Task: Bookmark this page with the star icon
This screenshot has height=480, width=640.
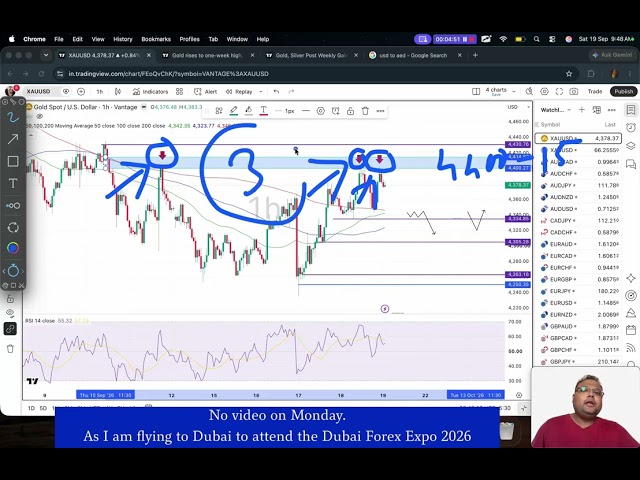Action: [569, 73]
